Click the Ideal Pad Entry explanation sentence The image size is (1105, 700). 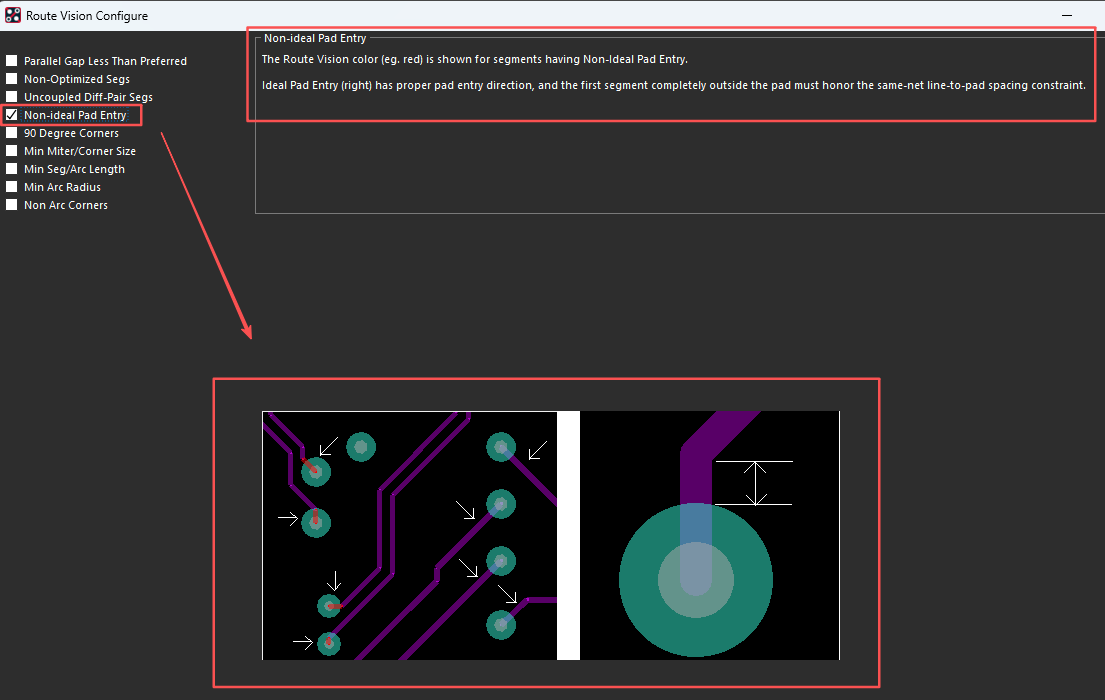click(x=673, y=85)
